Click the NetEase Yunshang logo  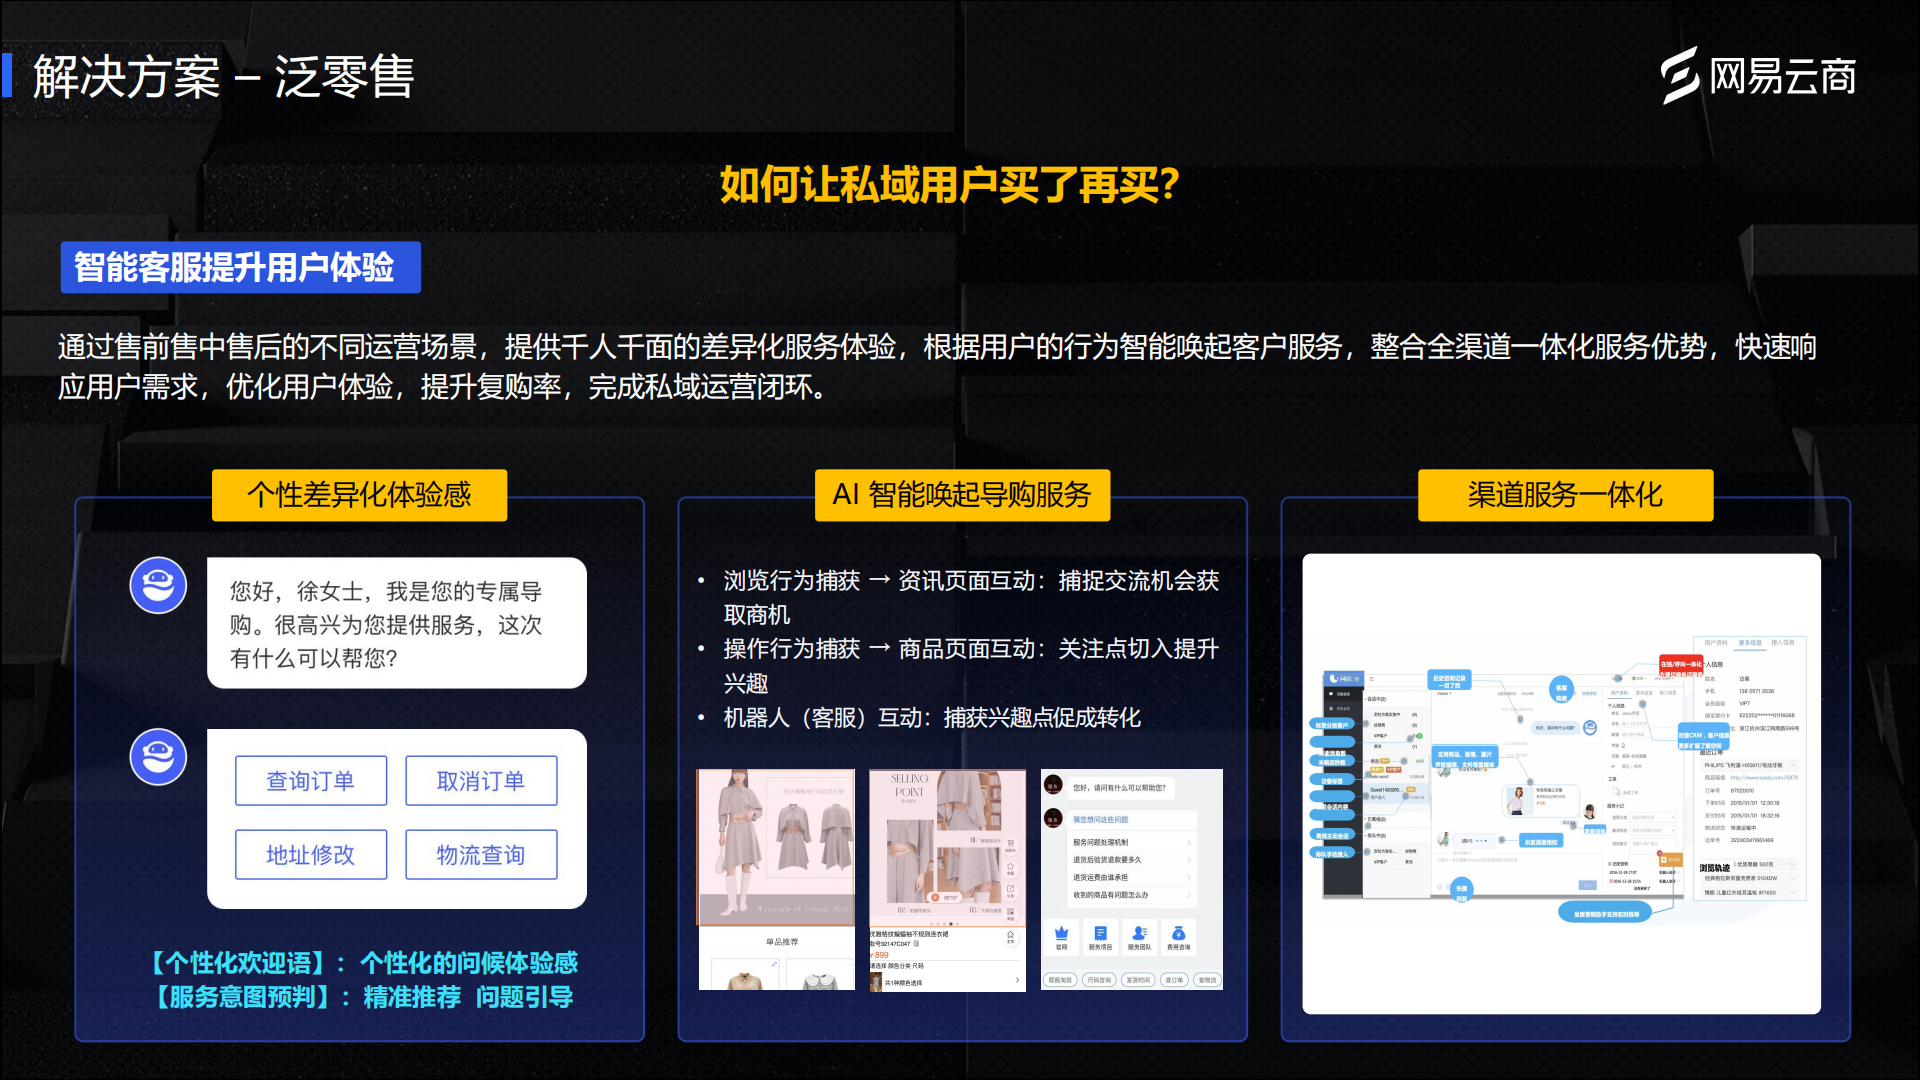pyautogui.click(x=1757, y=76)
